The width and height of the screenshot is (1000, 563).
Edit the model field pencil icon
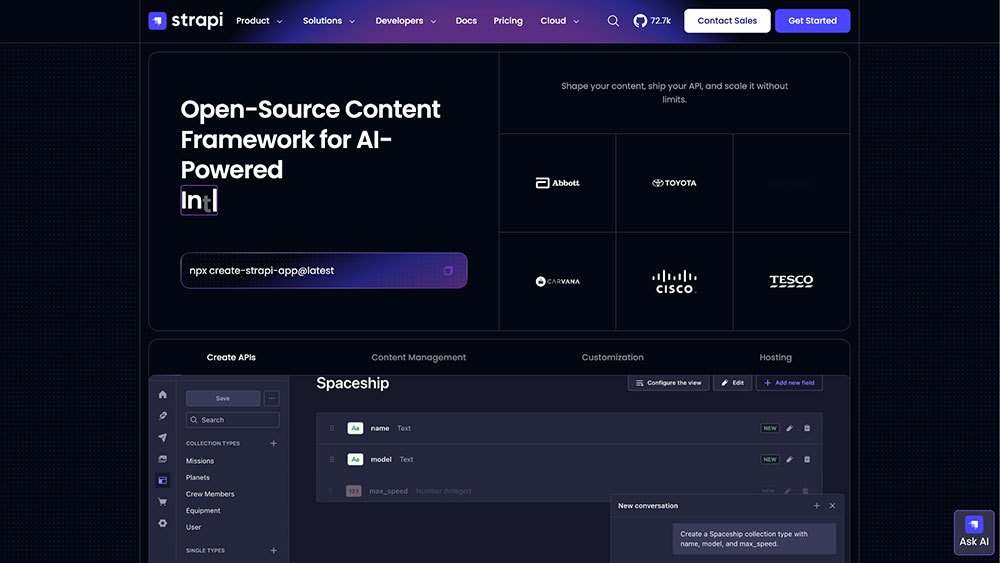click(x=790, y=459)
